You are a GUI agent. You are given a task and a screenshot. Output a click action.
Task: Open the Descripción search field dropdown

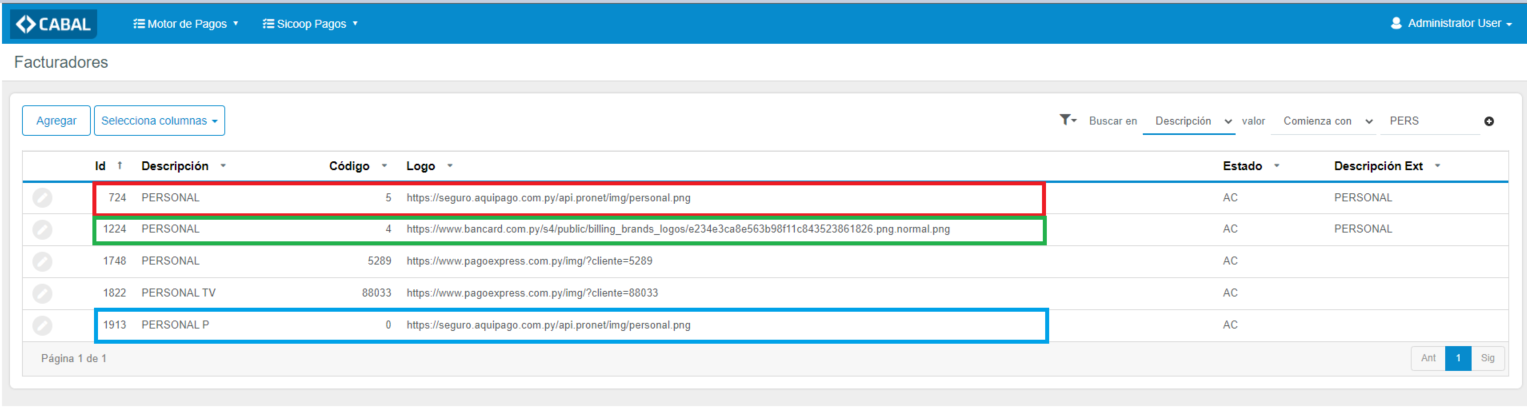point(1190,120)
